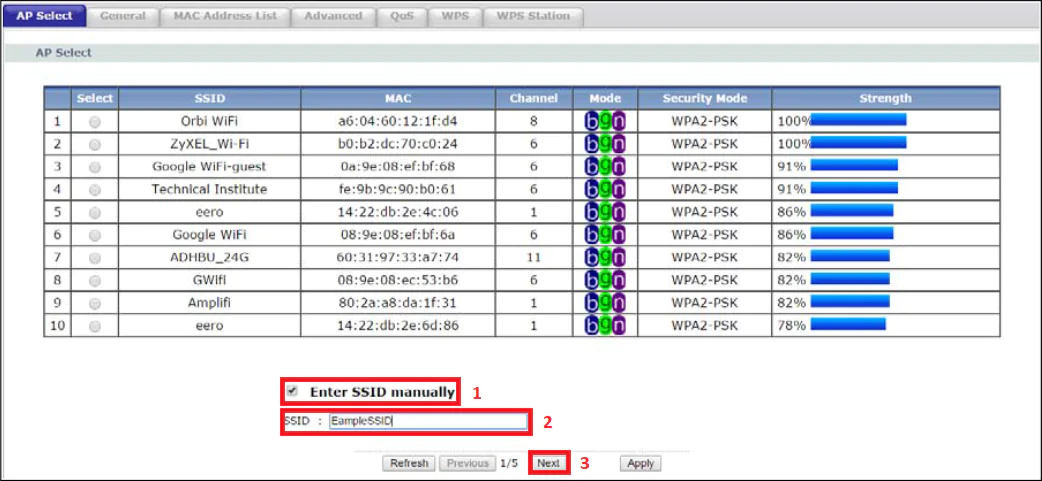Click the Mode column header
Screen dimensions: 1042x481
[605, 98]
